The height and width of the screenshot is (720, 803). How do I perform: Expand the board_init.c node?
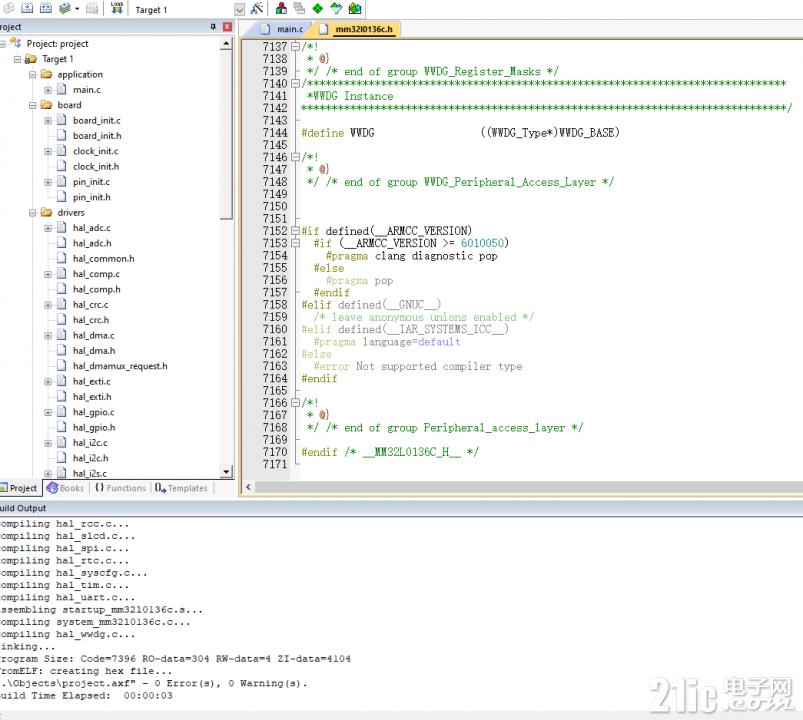48,121
